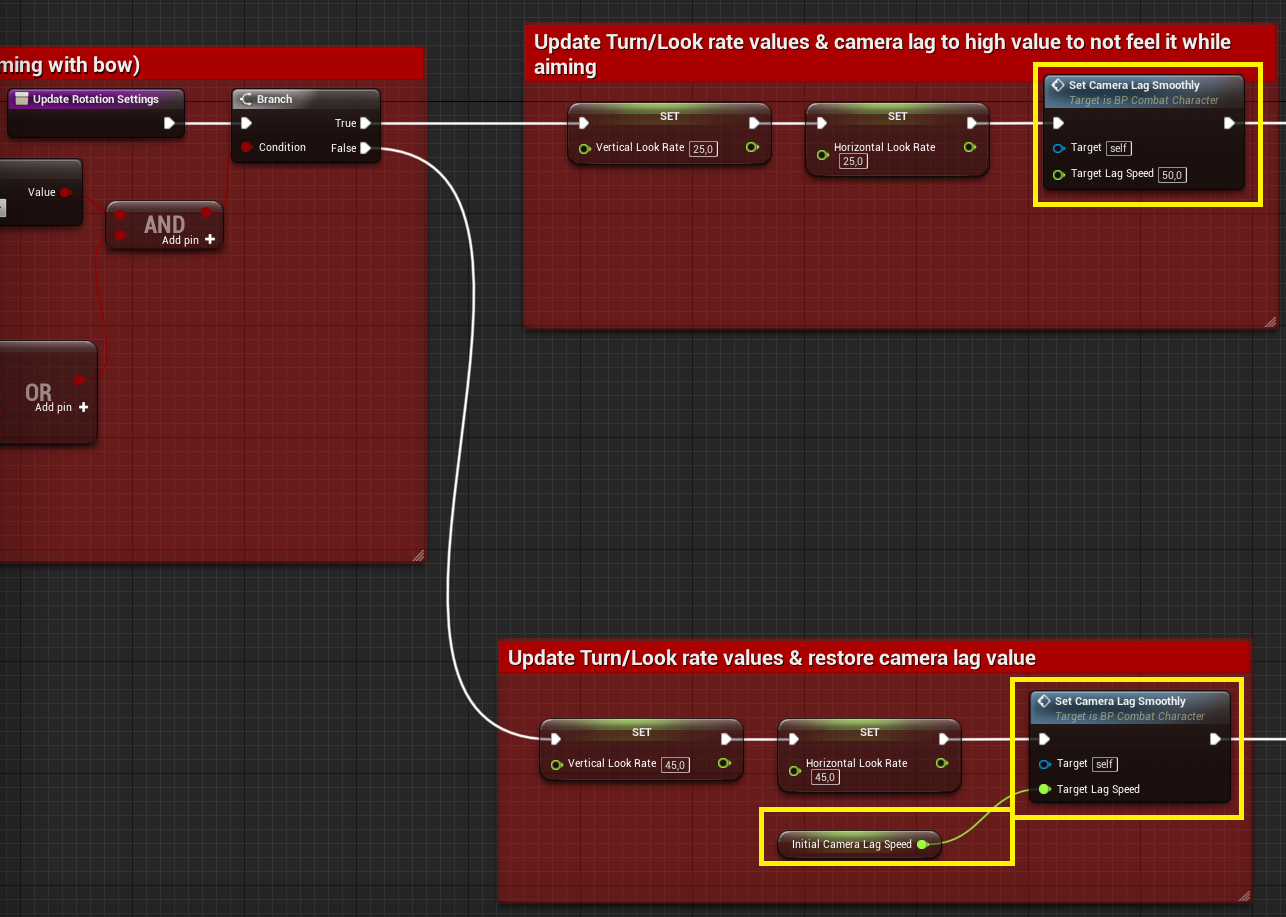Add a pin to the OR node
This screenshot has height=917, width=1286.
click(x=83, y=407)
